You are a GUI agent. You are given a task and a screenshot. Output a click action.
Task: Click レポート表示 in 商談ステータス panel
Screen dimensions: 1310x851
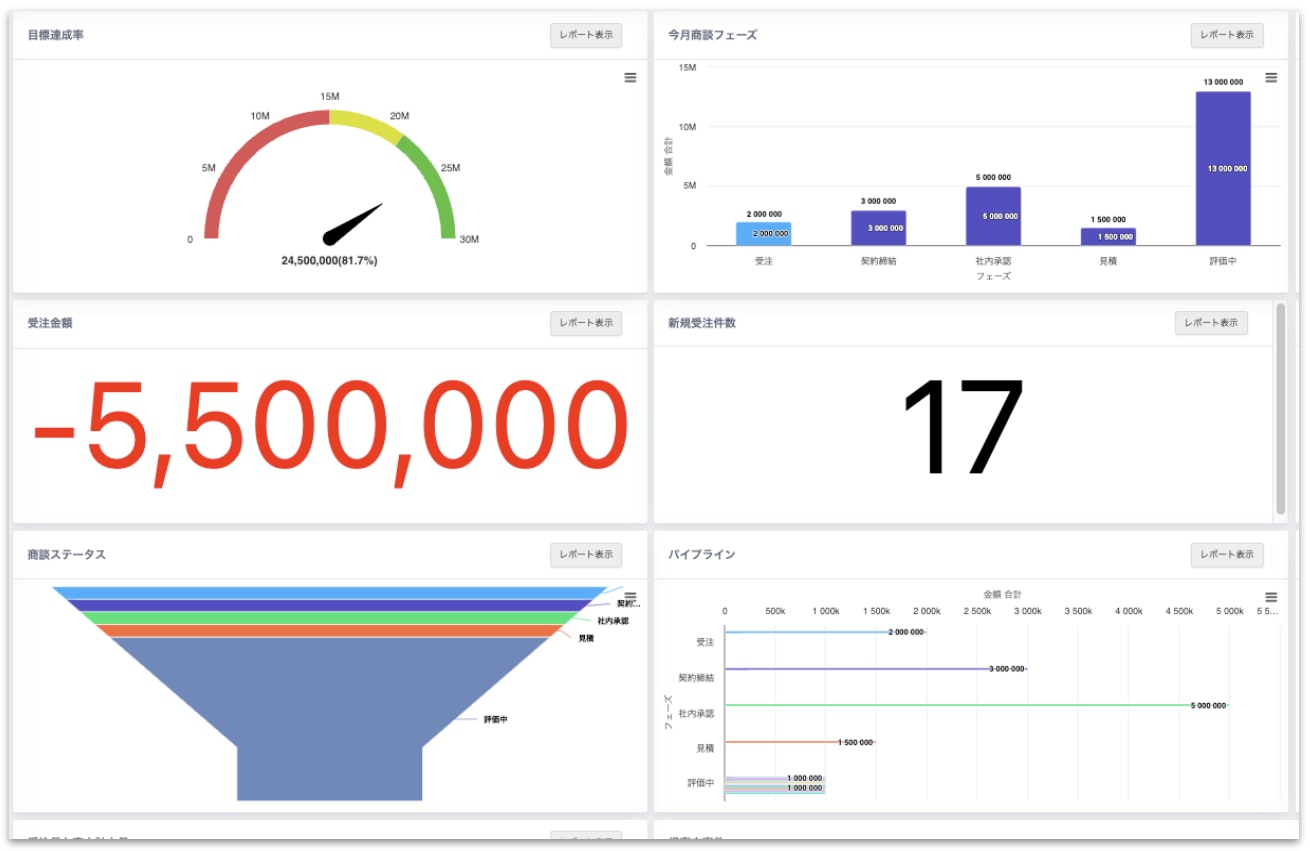click(586, 555)
